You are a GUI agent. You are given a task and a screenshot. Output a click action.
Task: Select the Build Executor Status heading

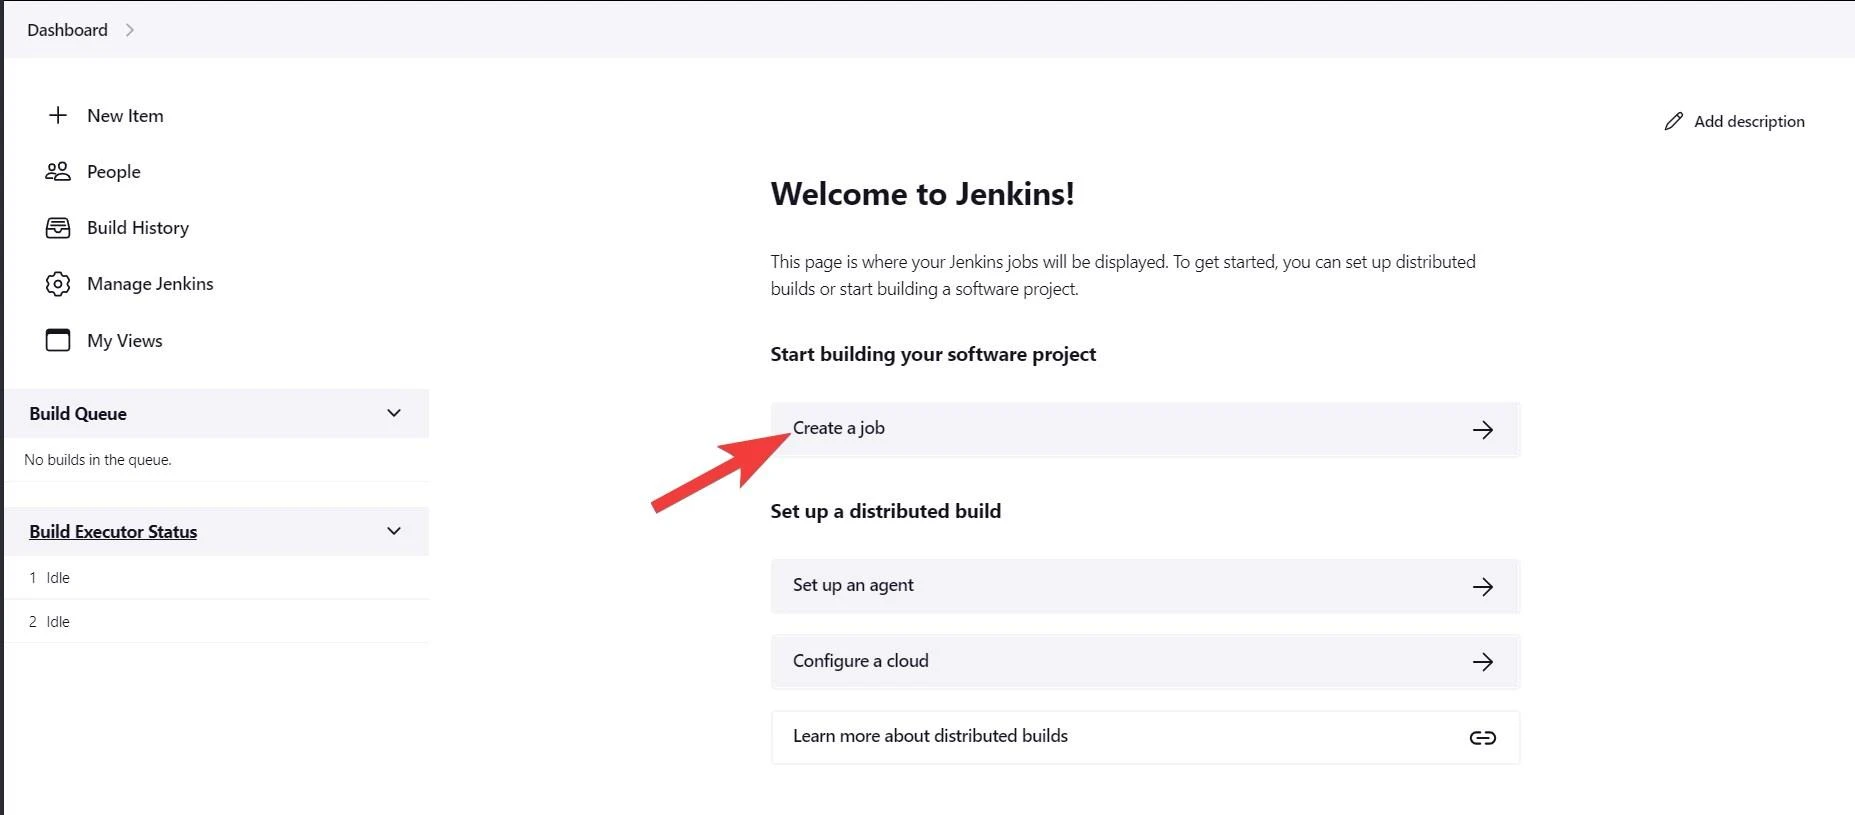(113, 531)
